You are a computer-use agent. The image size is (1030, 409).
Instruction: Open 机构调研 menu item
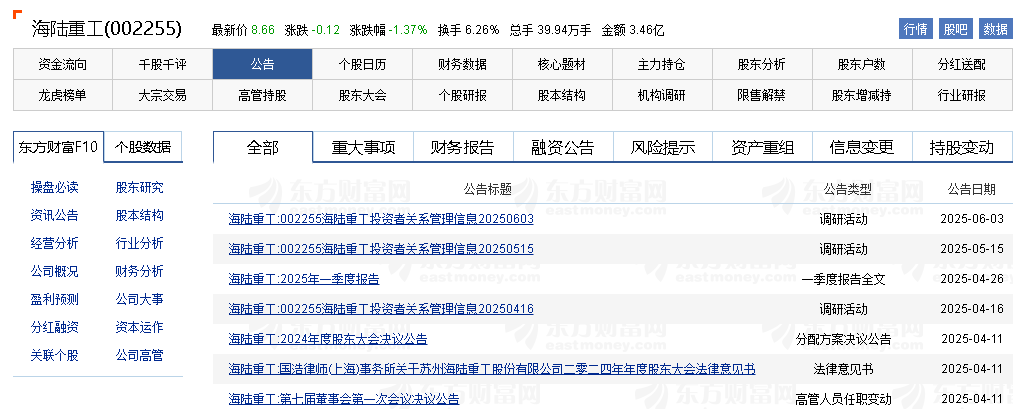661,95
